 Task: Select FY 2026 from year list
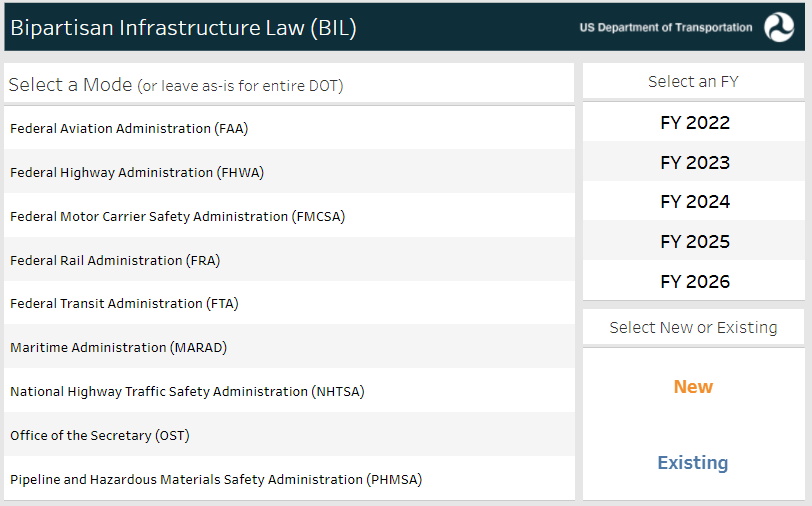(694, 282)
